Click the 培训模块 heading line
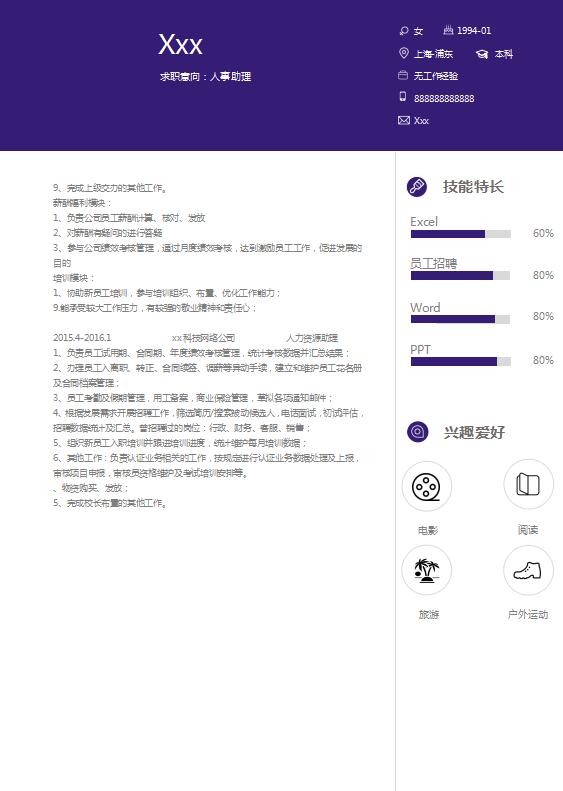 74,278
